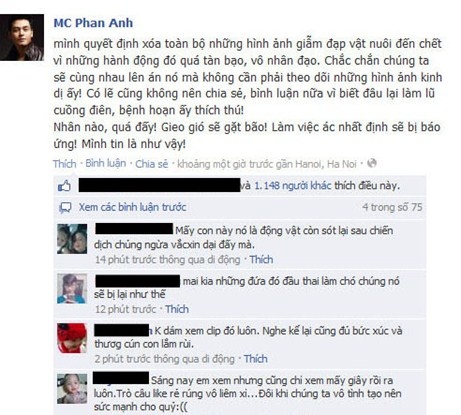Viewport: 461px width, 415px height.
Task: Open the MC Phan Anh profile name link
Action: (x=93, y=23)
